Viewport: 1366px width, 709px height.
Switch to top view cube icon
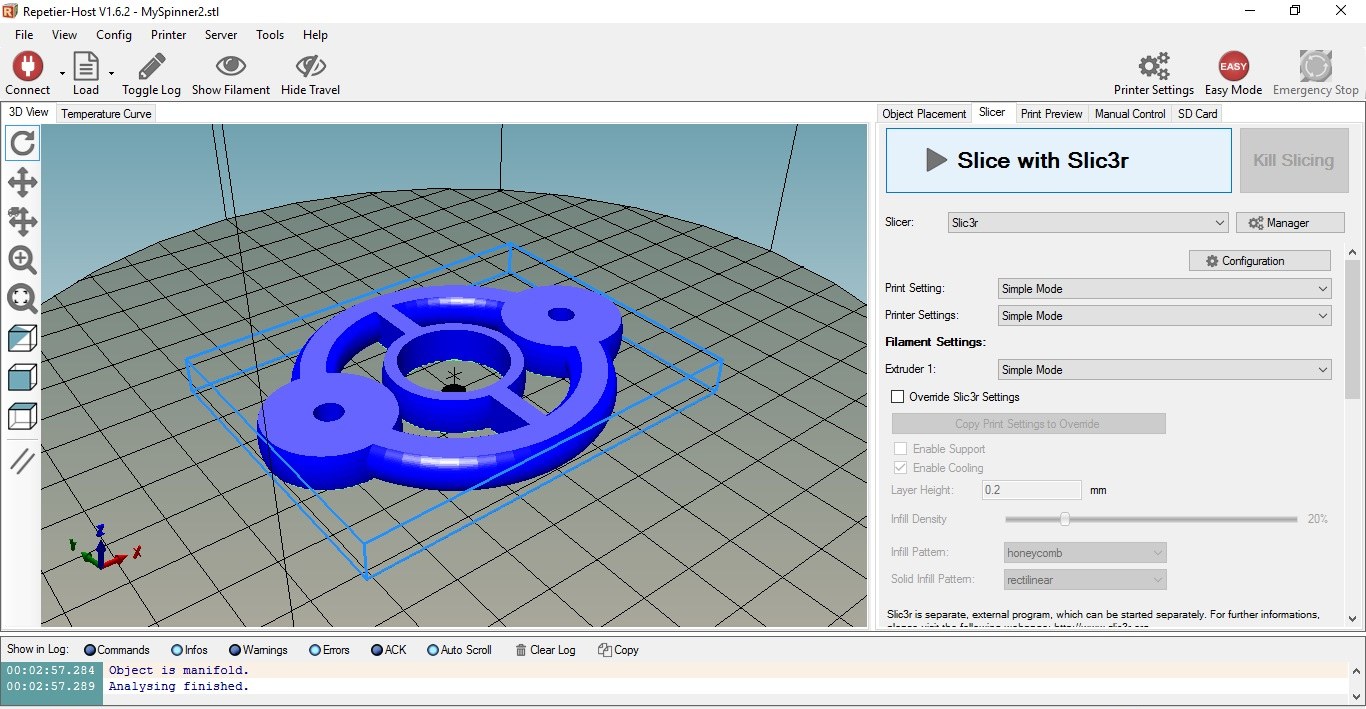click(x=22, y=416)
